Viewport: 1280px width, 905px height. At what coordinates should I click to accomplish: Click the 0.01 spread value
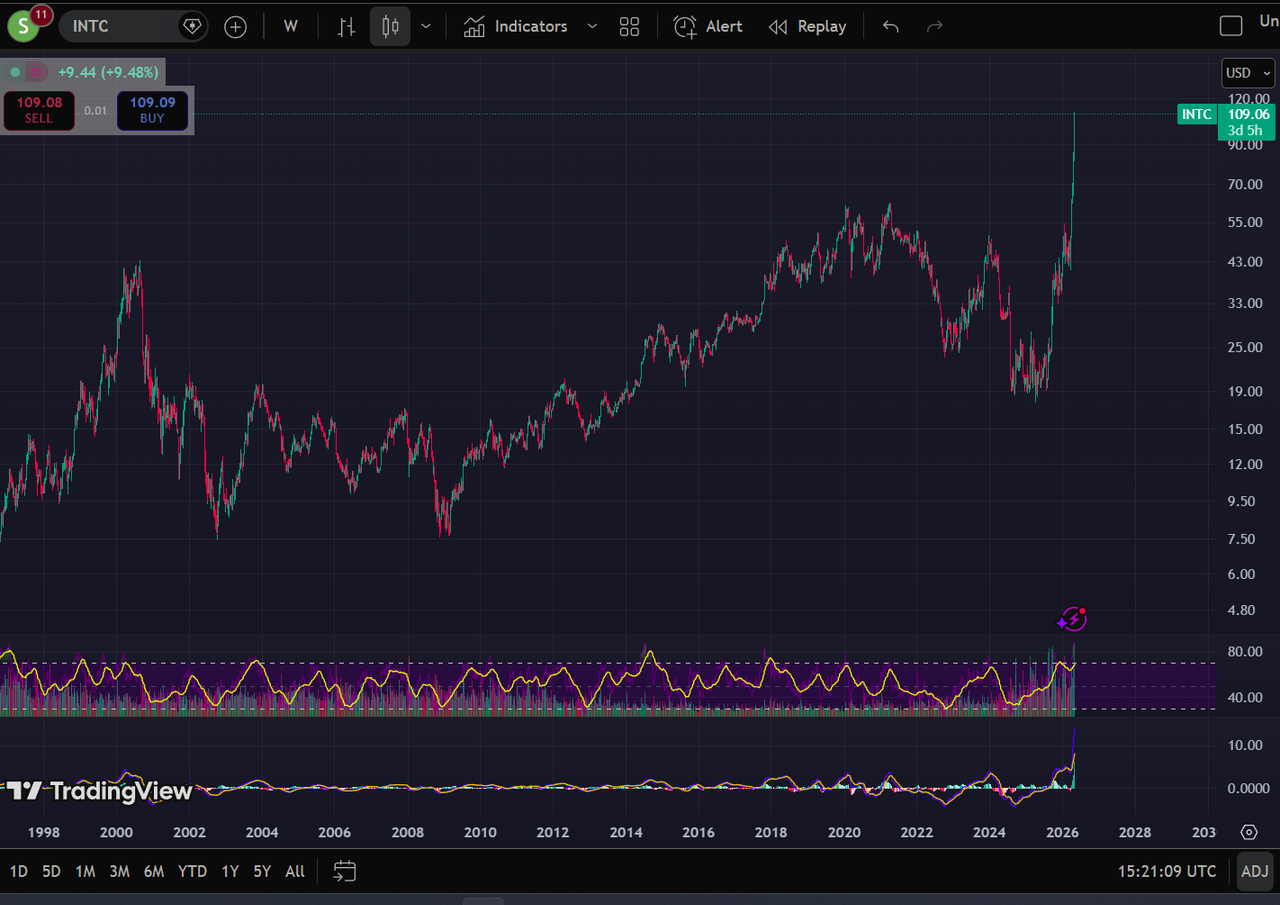pos(96,110)
